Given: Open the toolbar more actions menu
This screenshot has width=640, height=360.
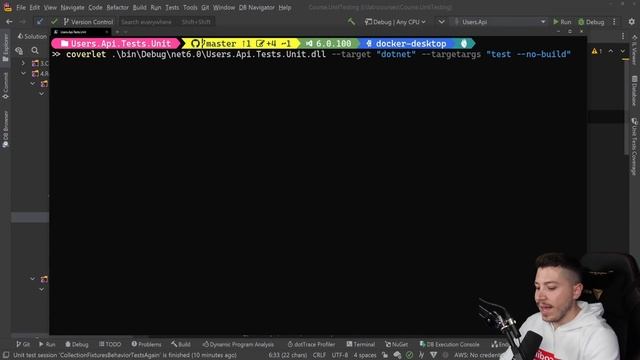Looking at the screenshot, I should [614, 22].
